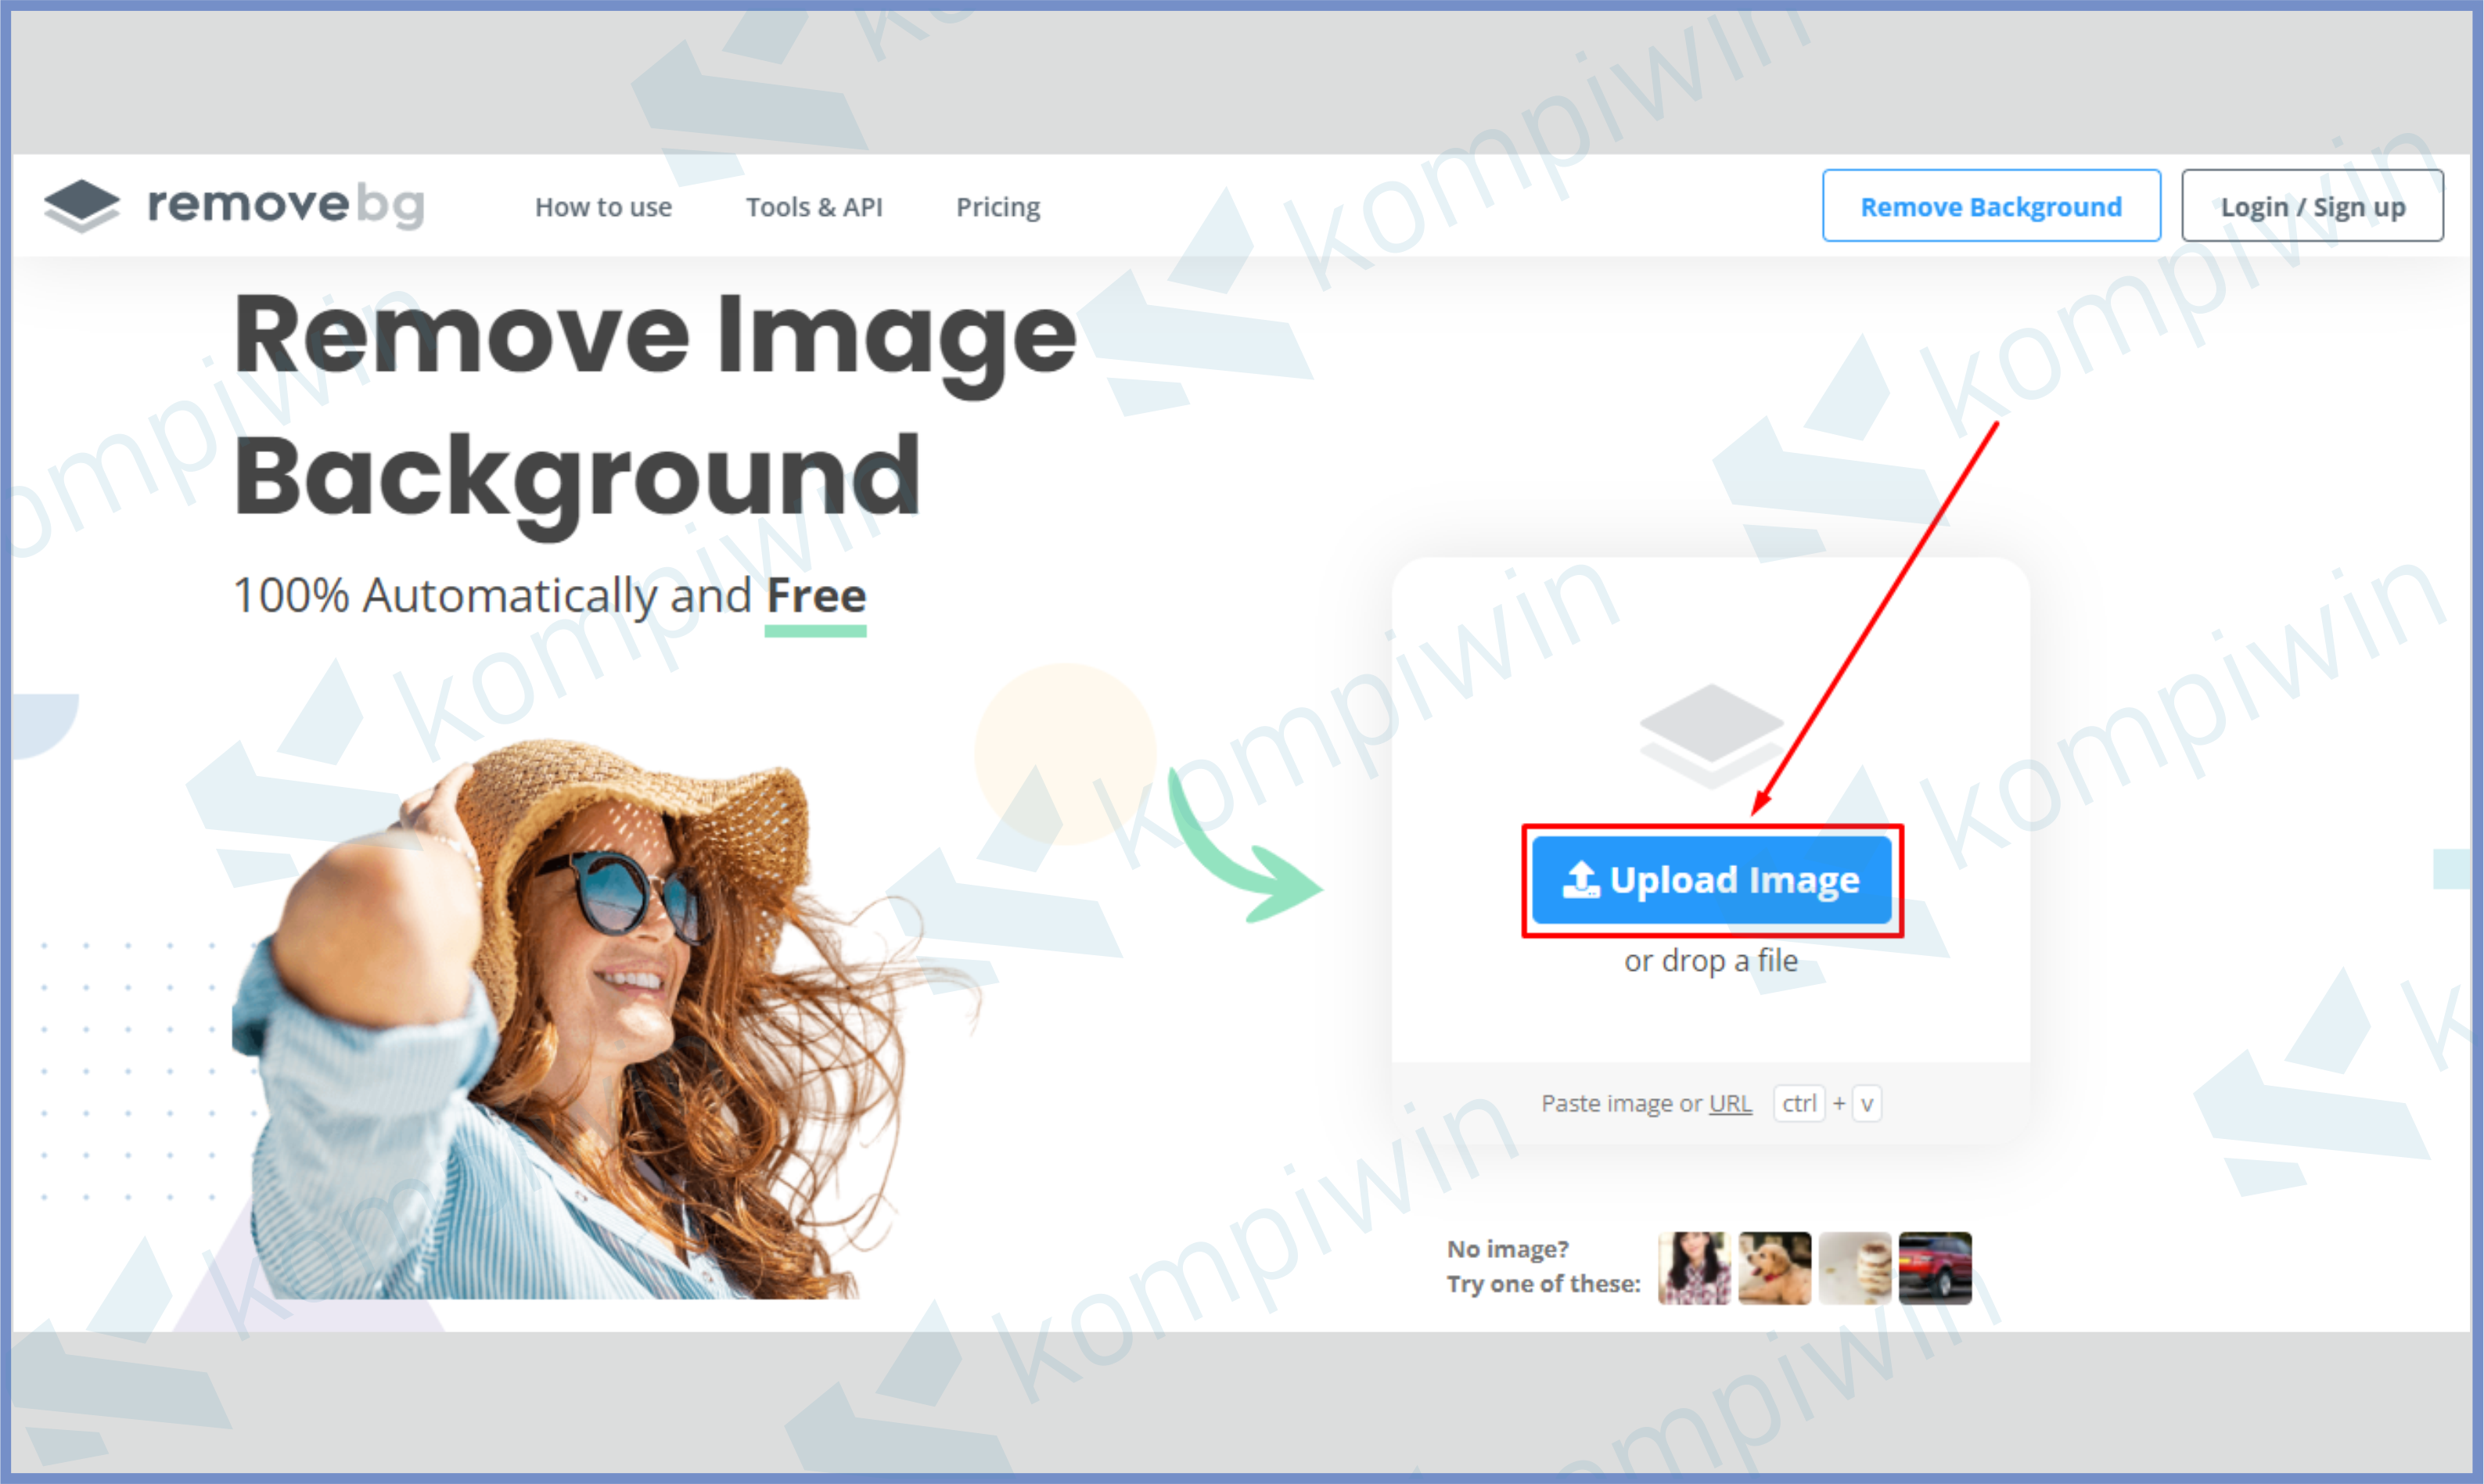Click Login / Sign up button

point(2312,206)
